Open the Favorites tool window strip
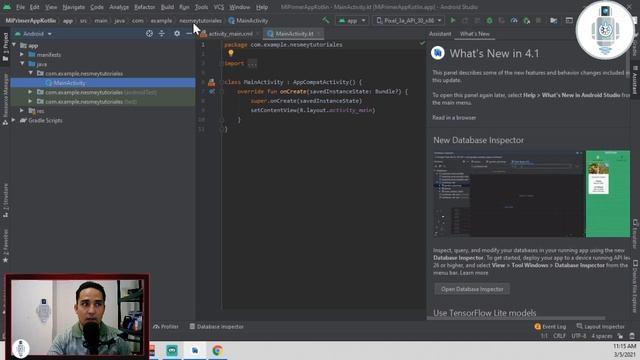The height and width of the screenshot is (360, 640). click(5, 246)
